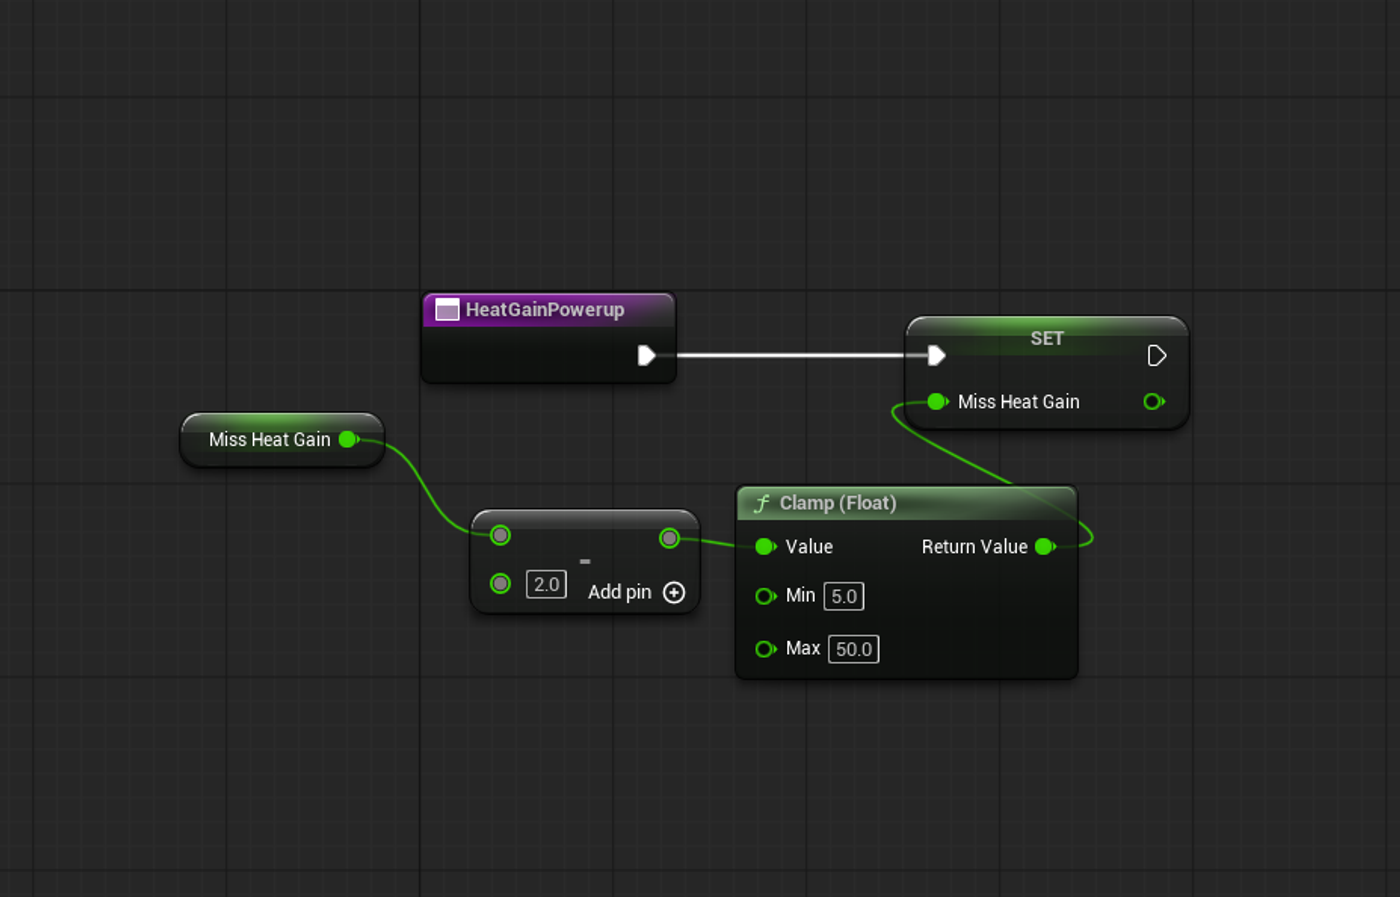This screenshot has width=1400, height=897.
Task: Click the Clamp function f icon
Action: click(x=761, y=503)
